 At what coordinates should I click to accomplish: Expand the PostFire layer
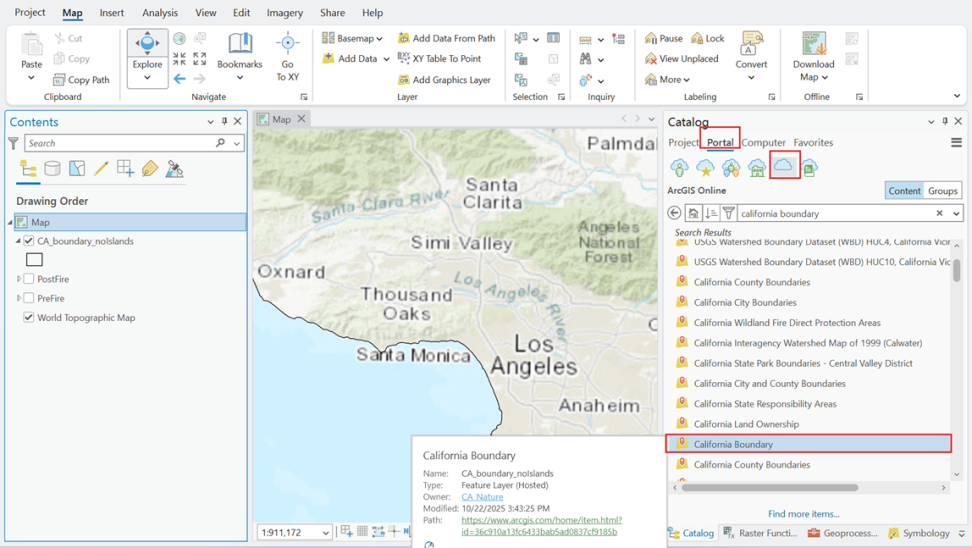[x=19, y=279]
